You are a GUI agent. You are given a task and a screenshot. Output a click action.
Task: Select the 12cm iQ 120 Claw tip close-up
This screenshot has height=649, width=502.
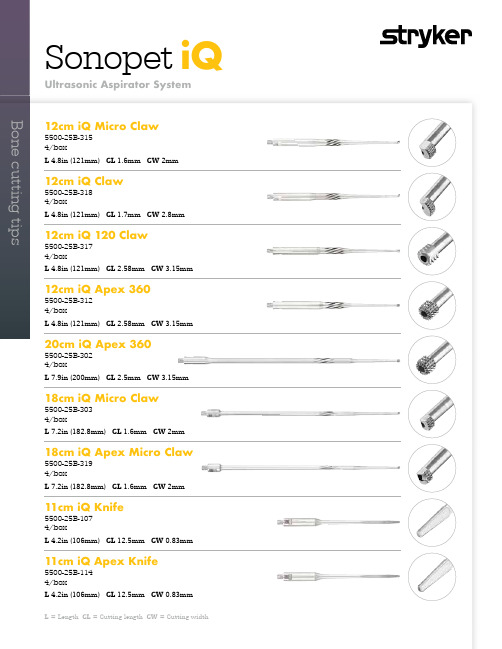(432, 251)
